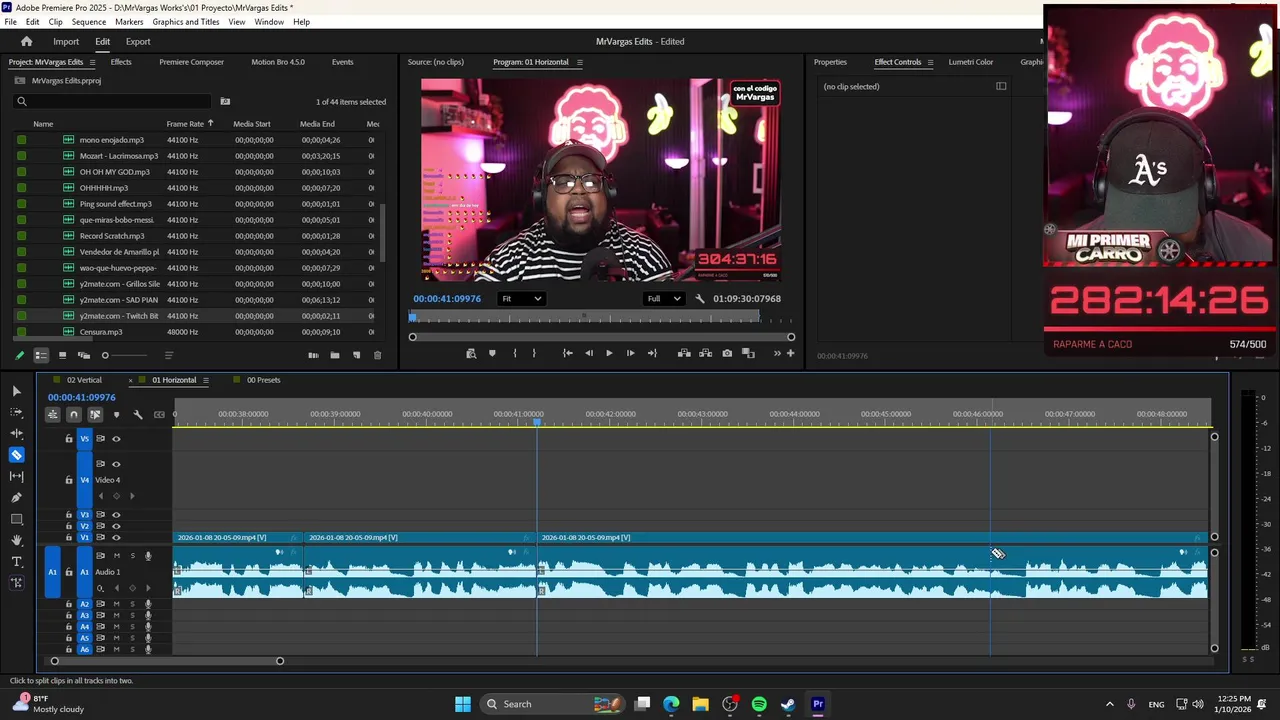Open the Sequence menu

click(x=89, y=21)
